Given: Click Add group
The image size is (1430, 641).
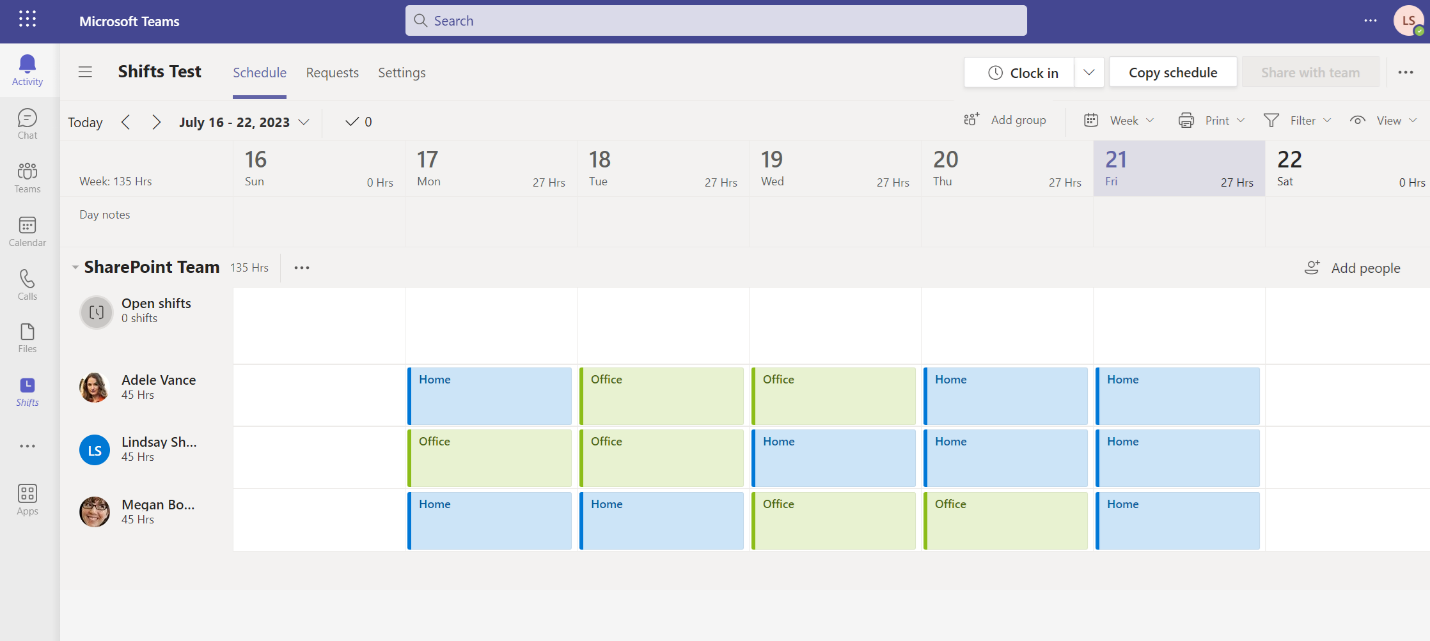Looking at the screenshot, I should (1005, 120).
